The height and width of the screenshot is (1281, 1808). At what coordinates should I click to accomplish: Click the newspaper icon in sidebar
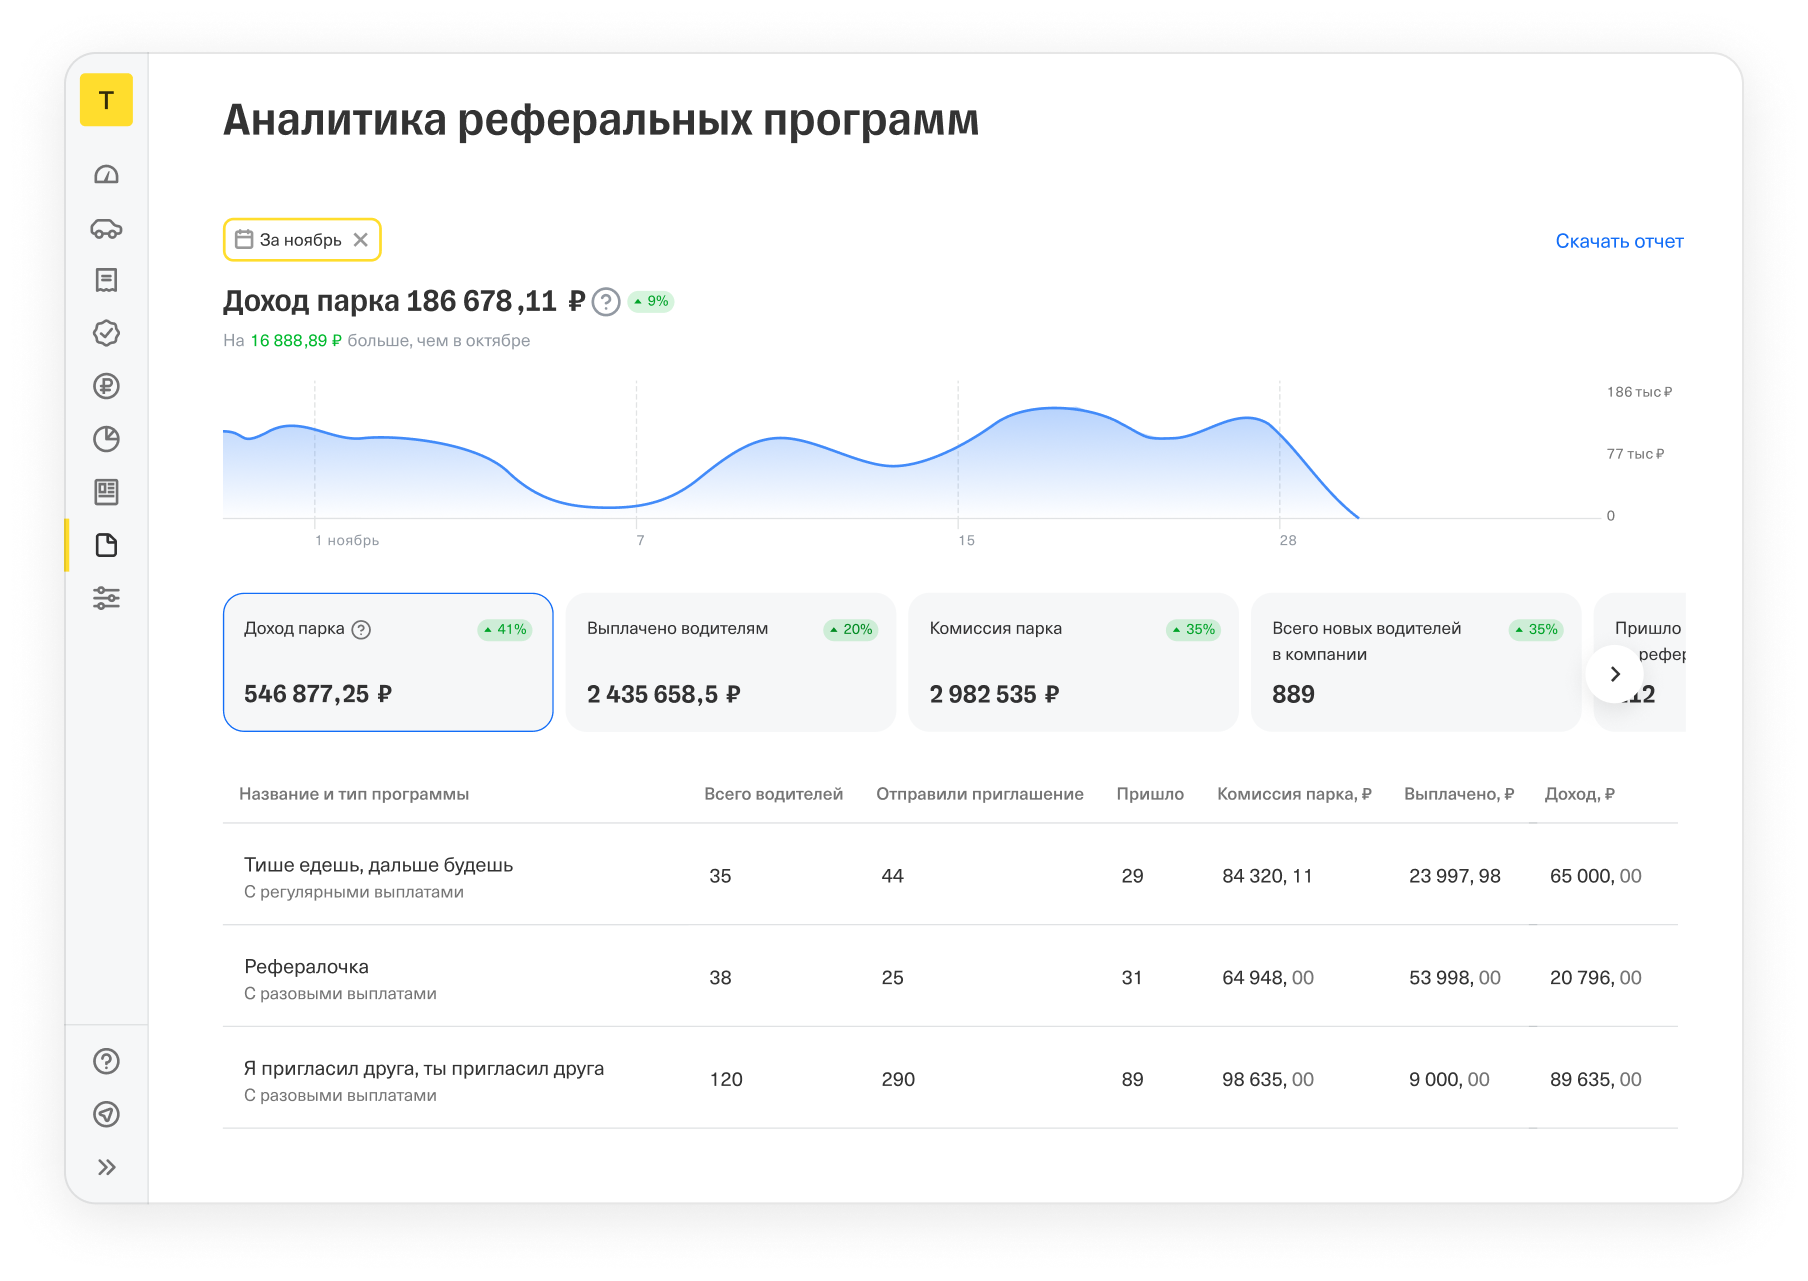(x=106, y=492)
